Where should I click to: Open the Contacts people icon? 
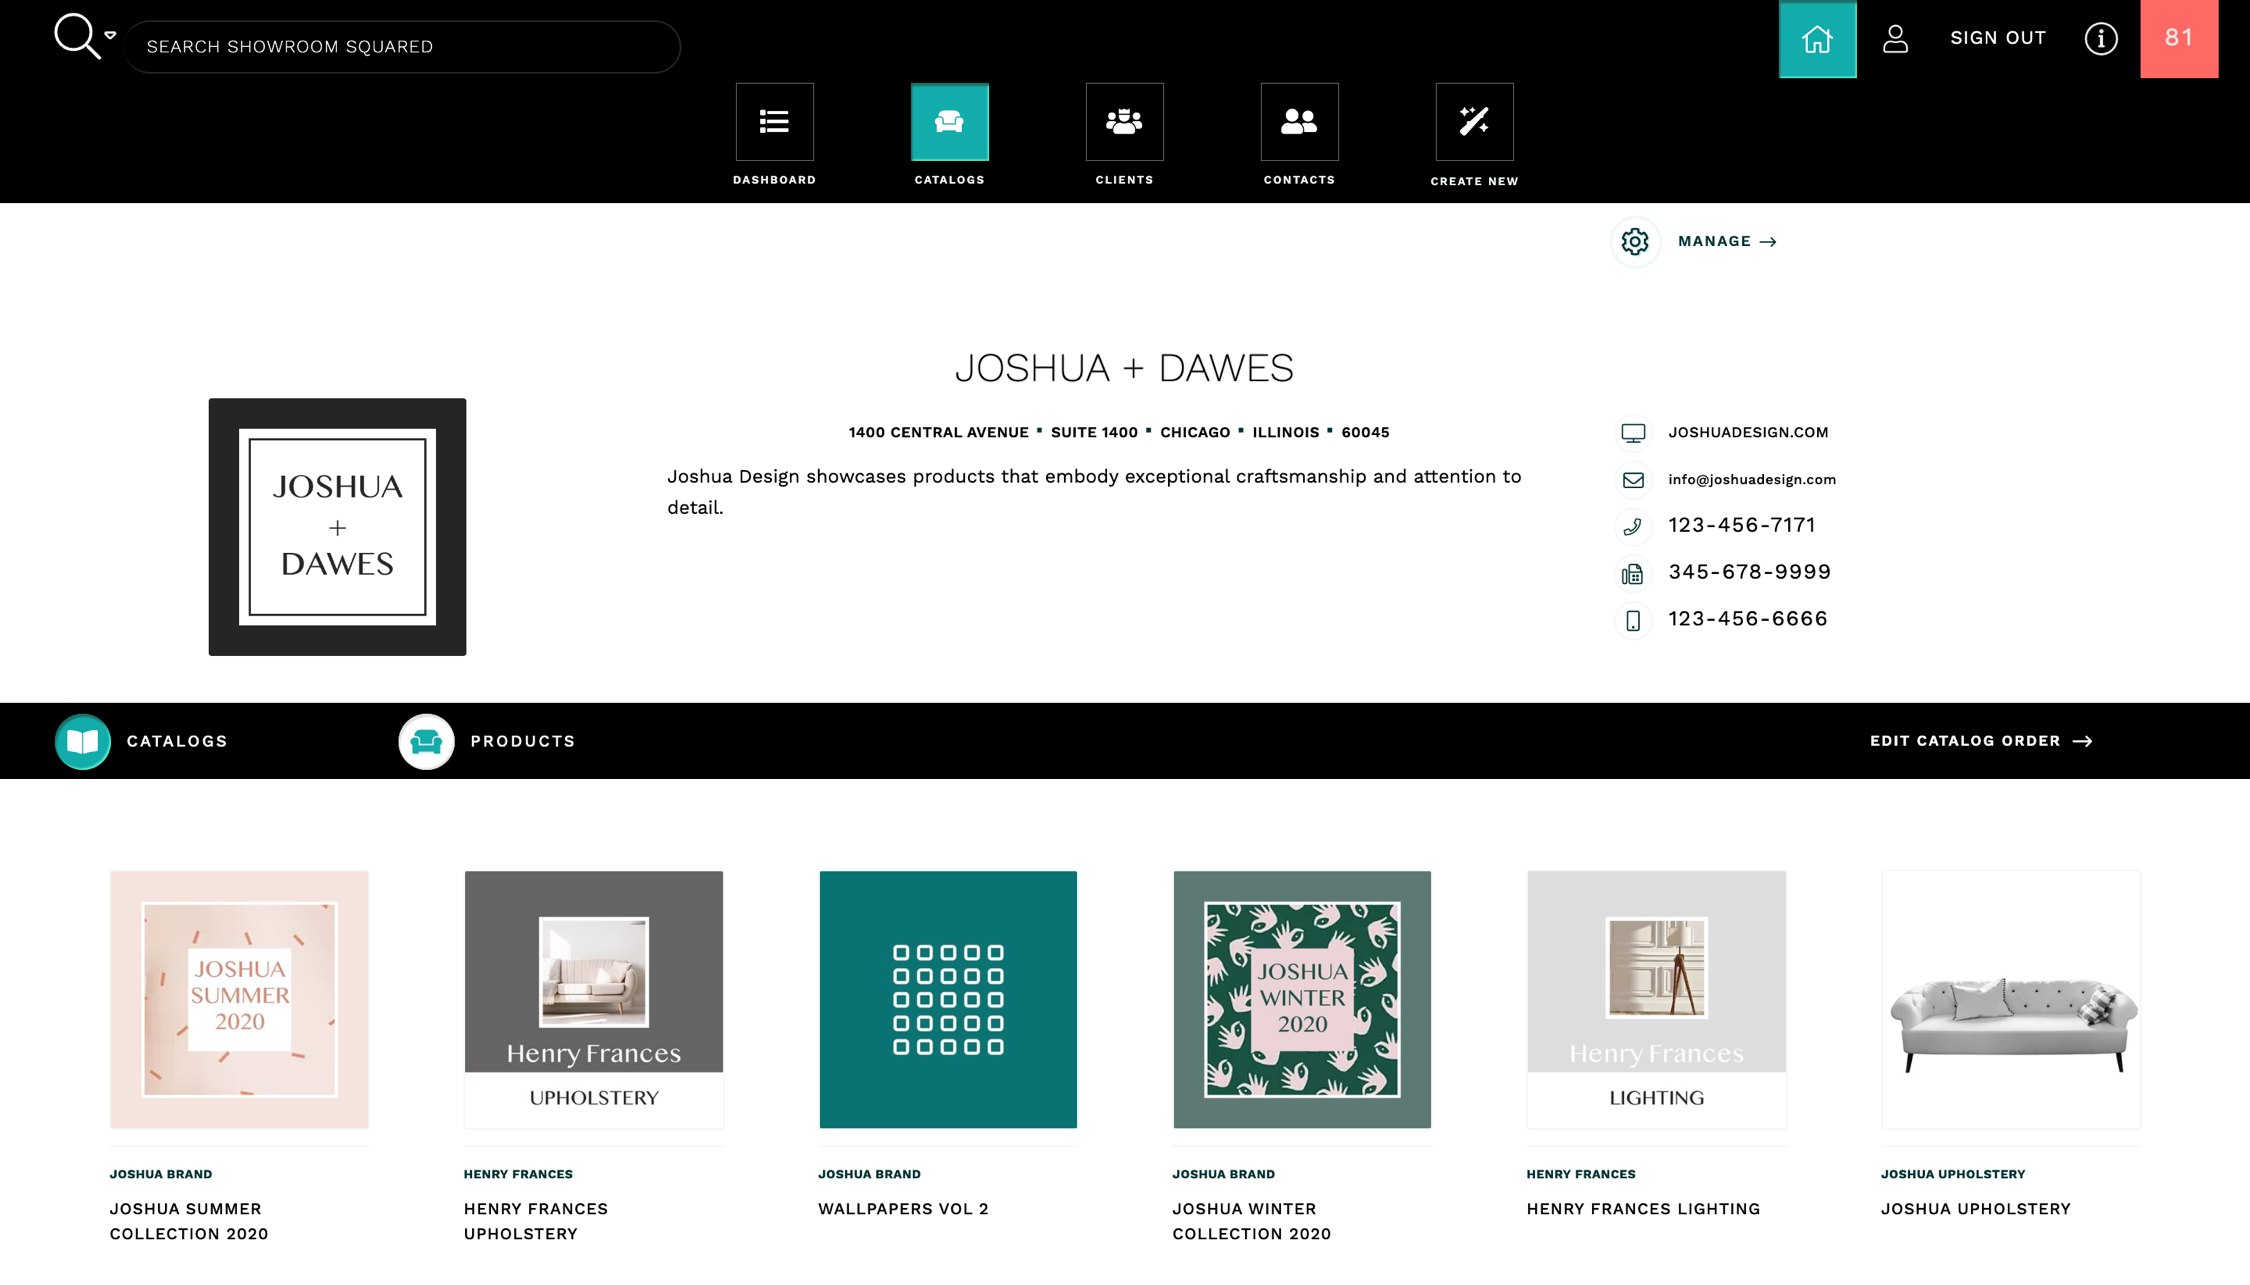pos(1299,122)
